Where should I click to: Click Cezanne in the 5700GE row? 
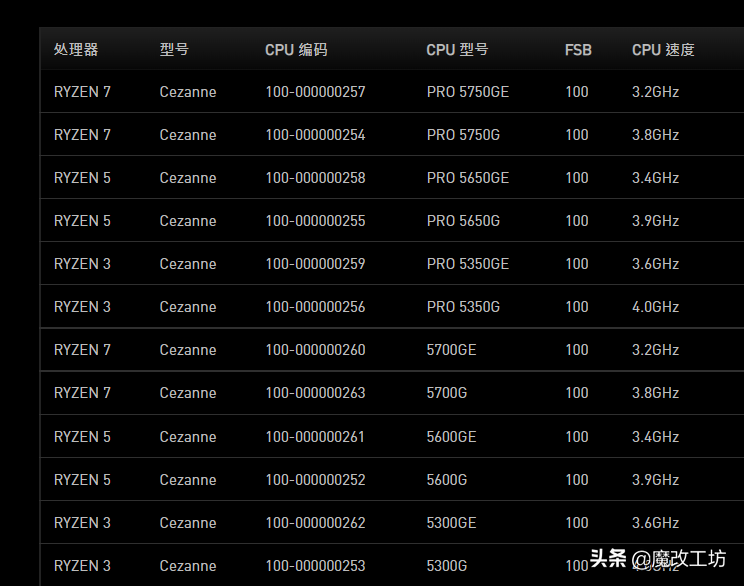coord(188,350)
